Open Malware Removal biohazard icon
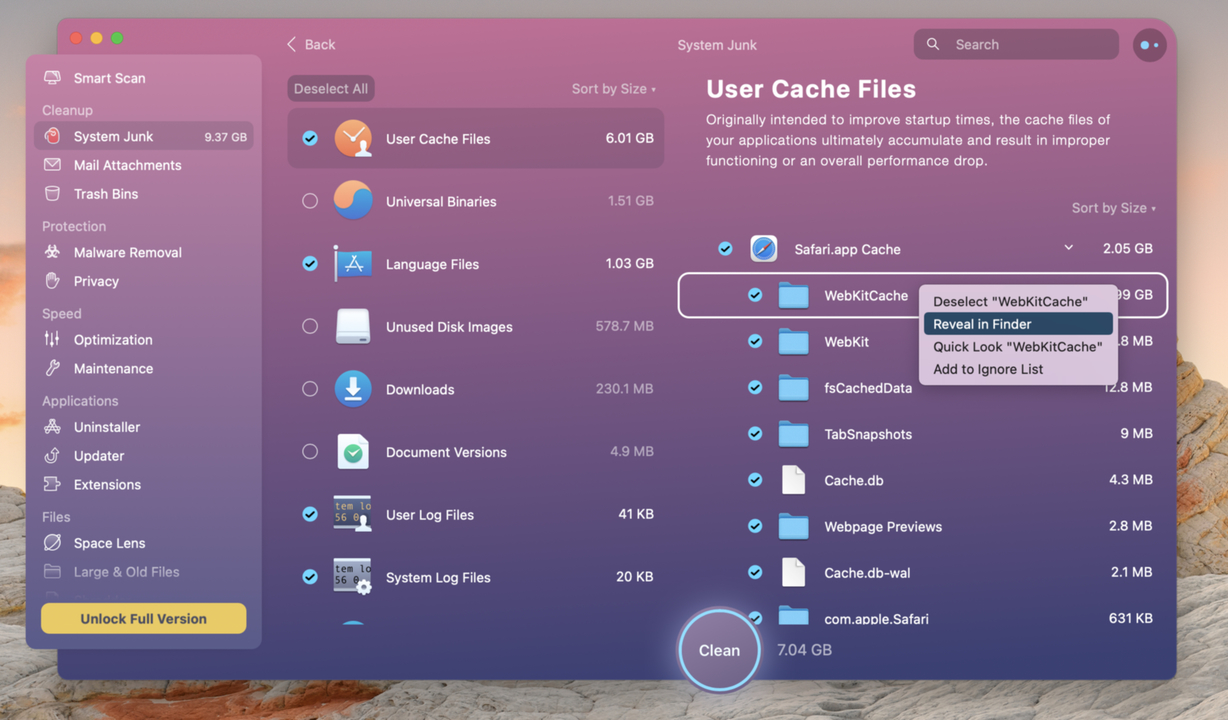The width and height of the screenshot is (1228, 720). click(x=52, y=252)
